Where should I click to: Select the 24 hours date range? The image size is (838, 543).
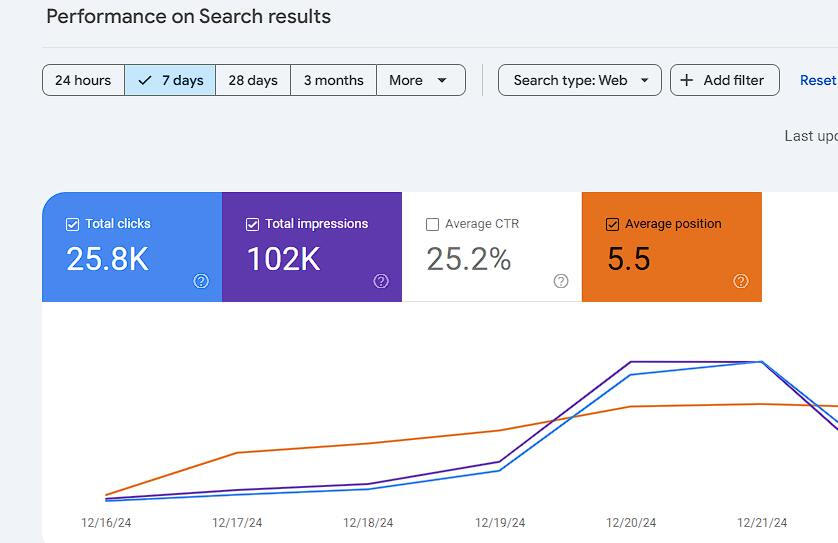pyautogui.click(x=83, y=80)
